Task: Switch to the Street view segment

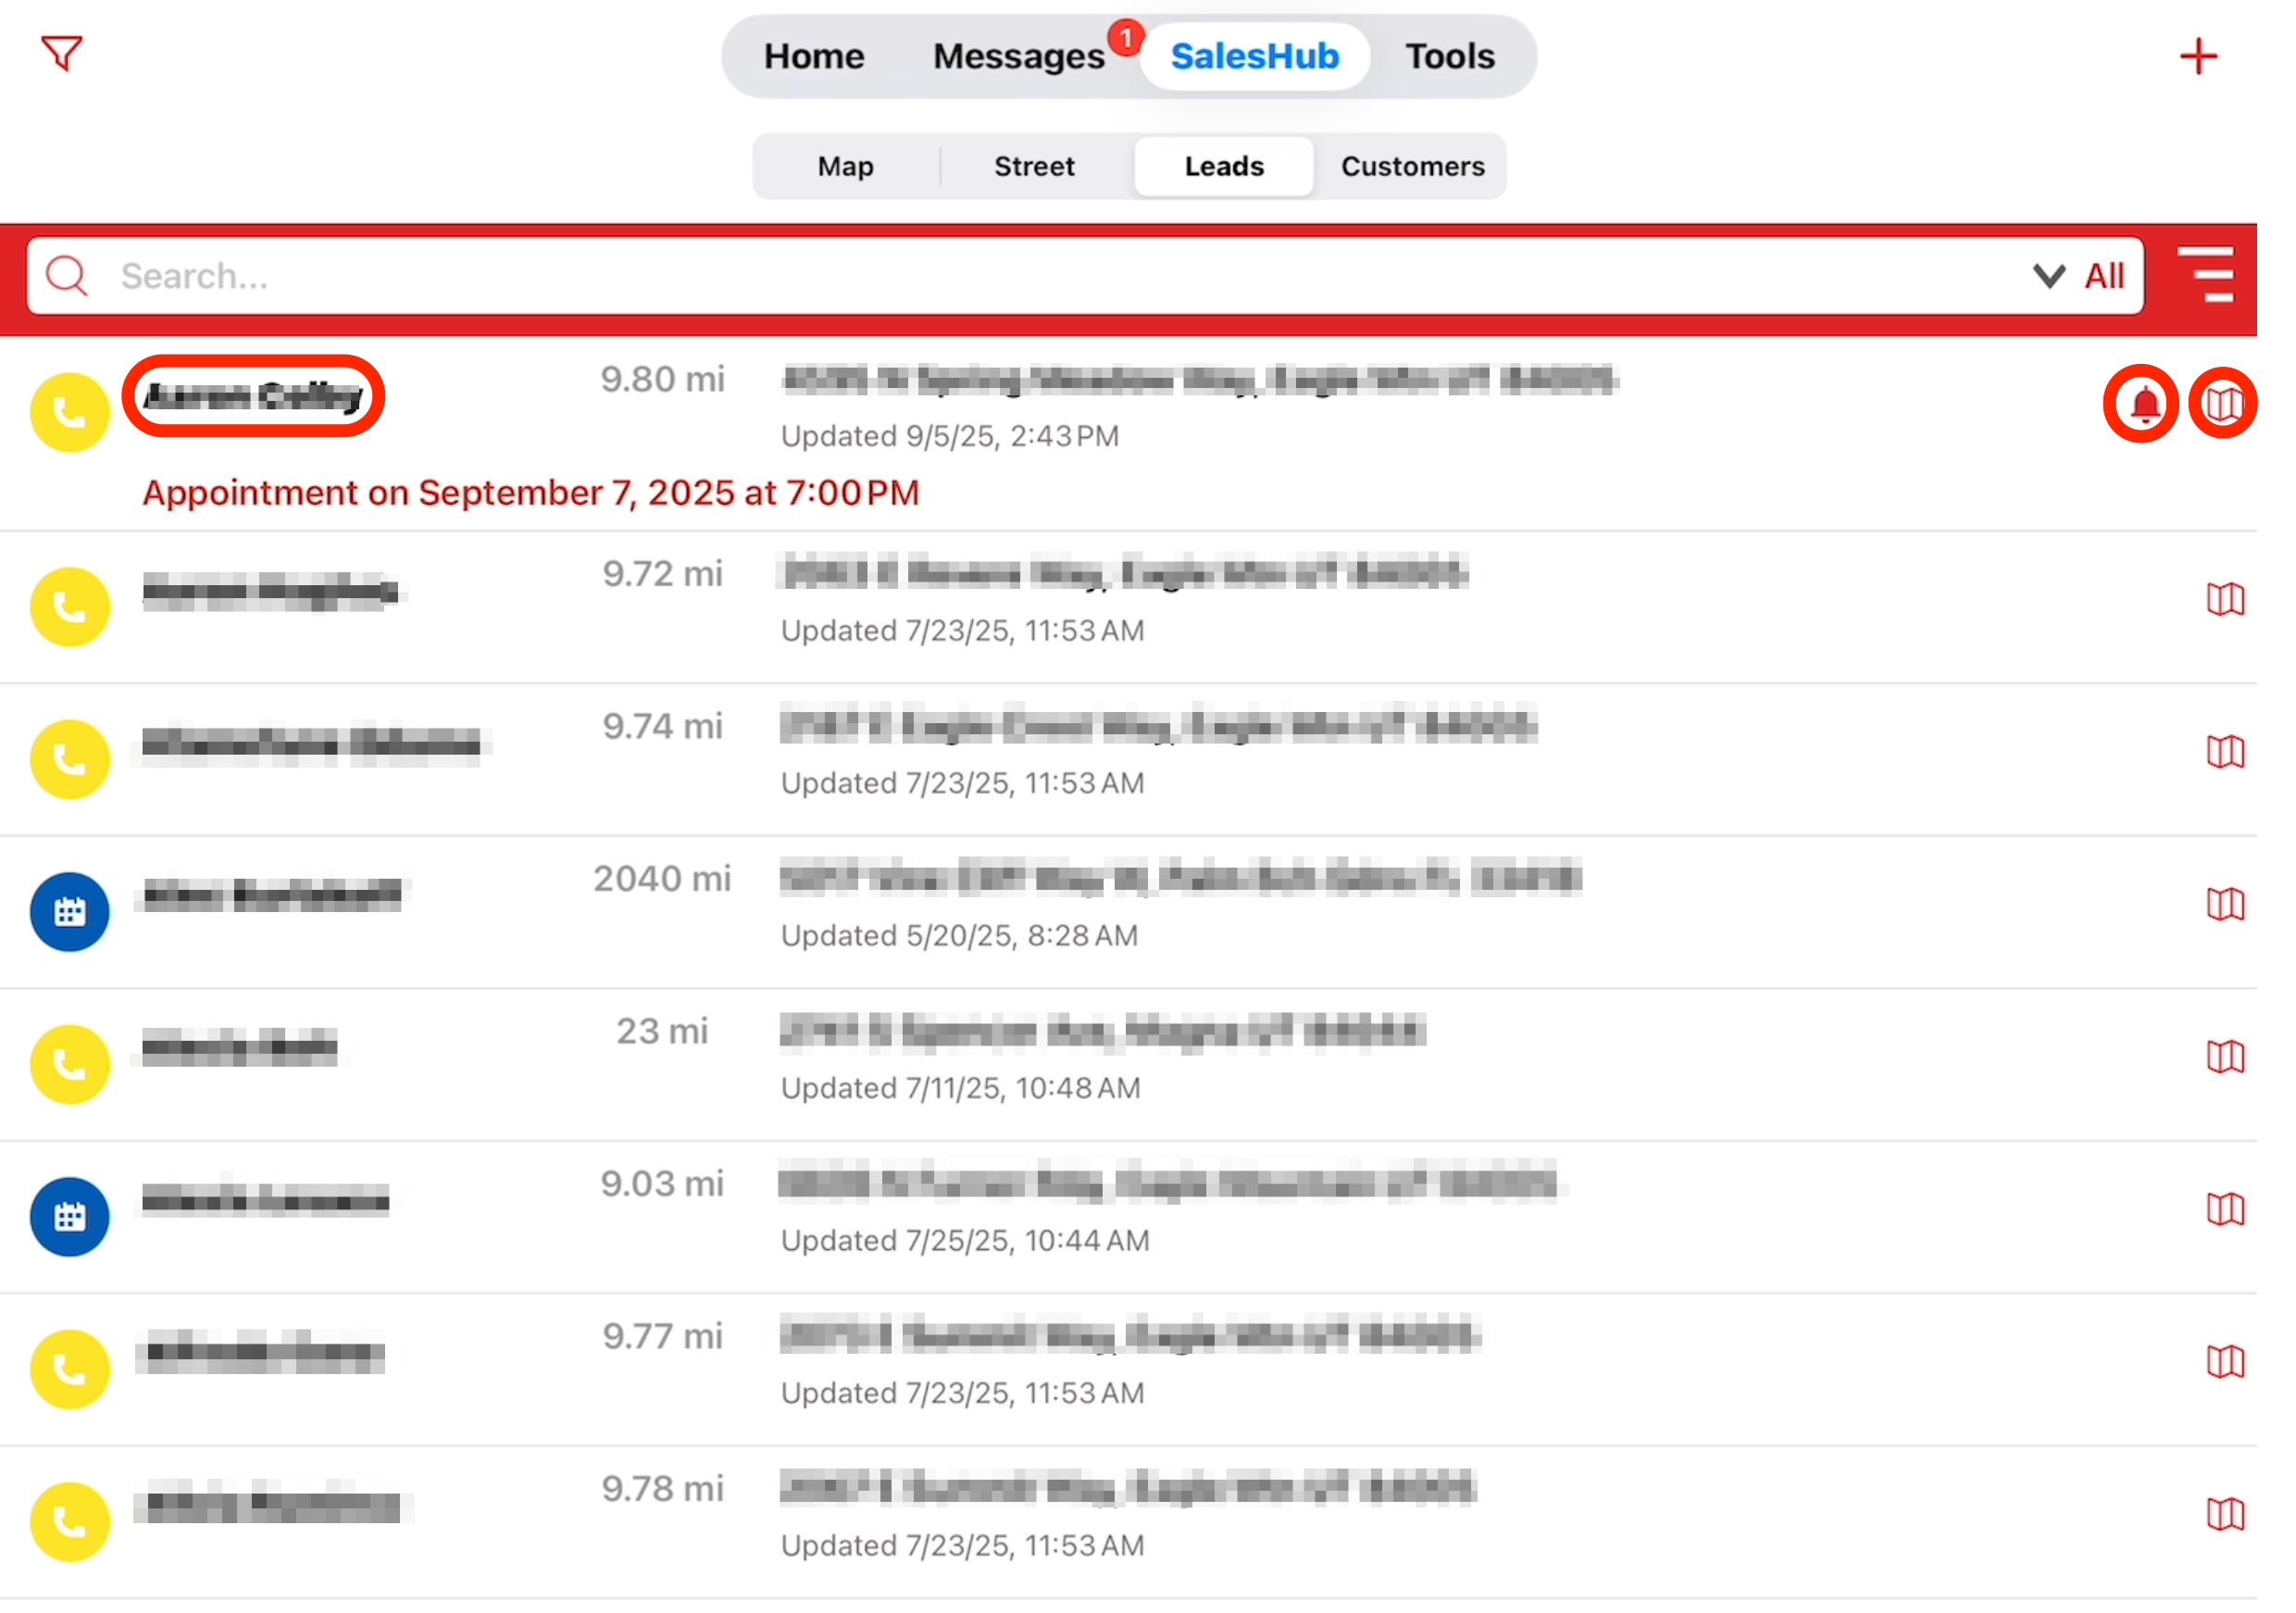Action: (1034, 166)
